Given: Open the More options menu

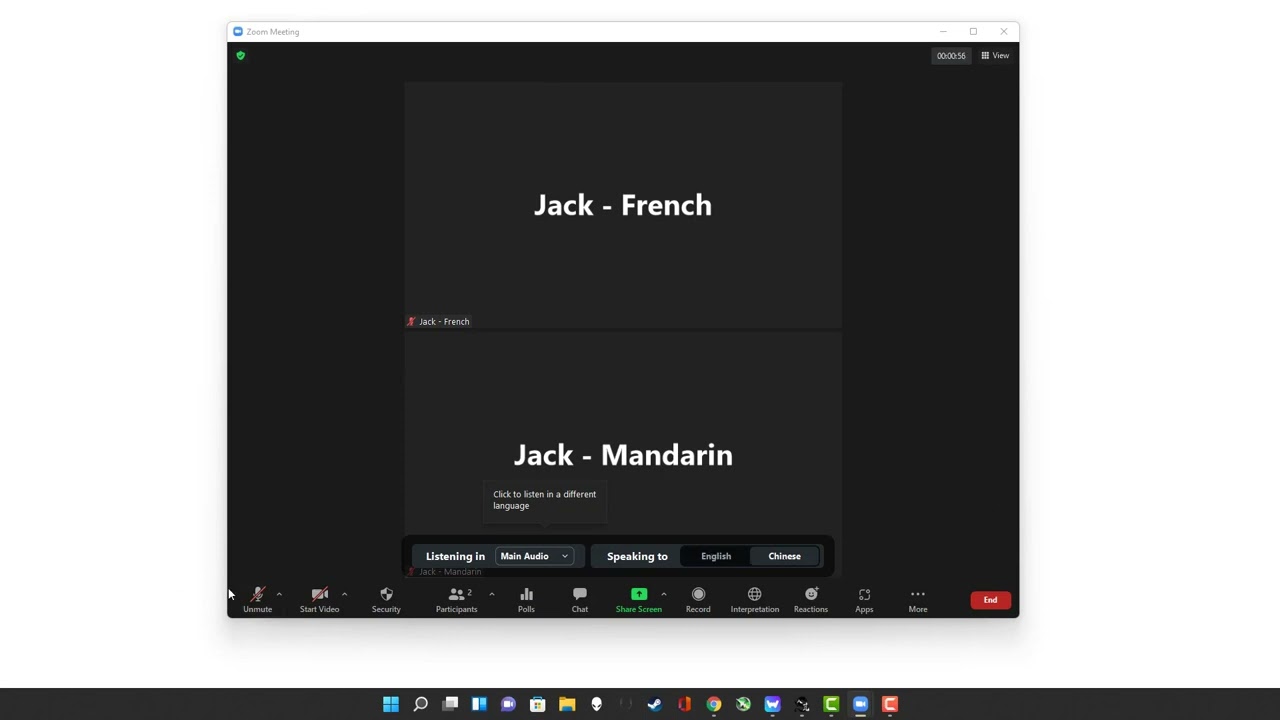Looking at the screenshot, I should tap(918, 599).
